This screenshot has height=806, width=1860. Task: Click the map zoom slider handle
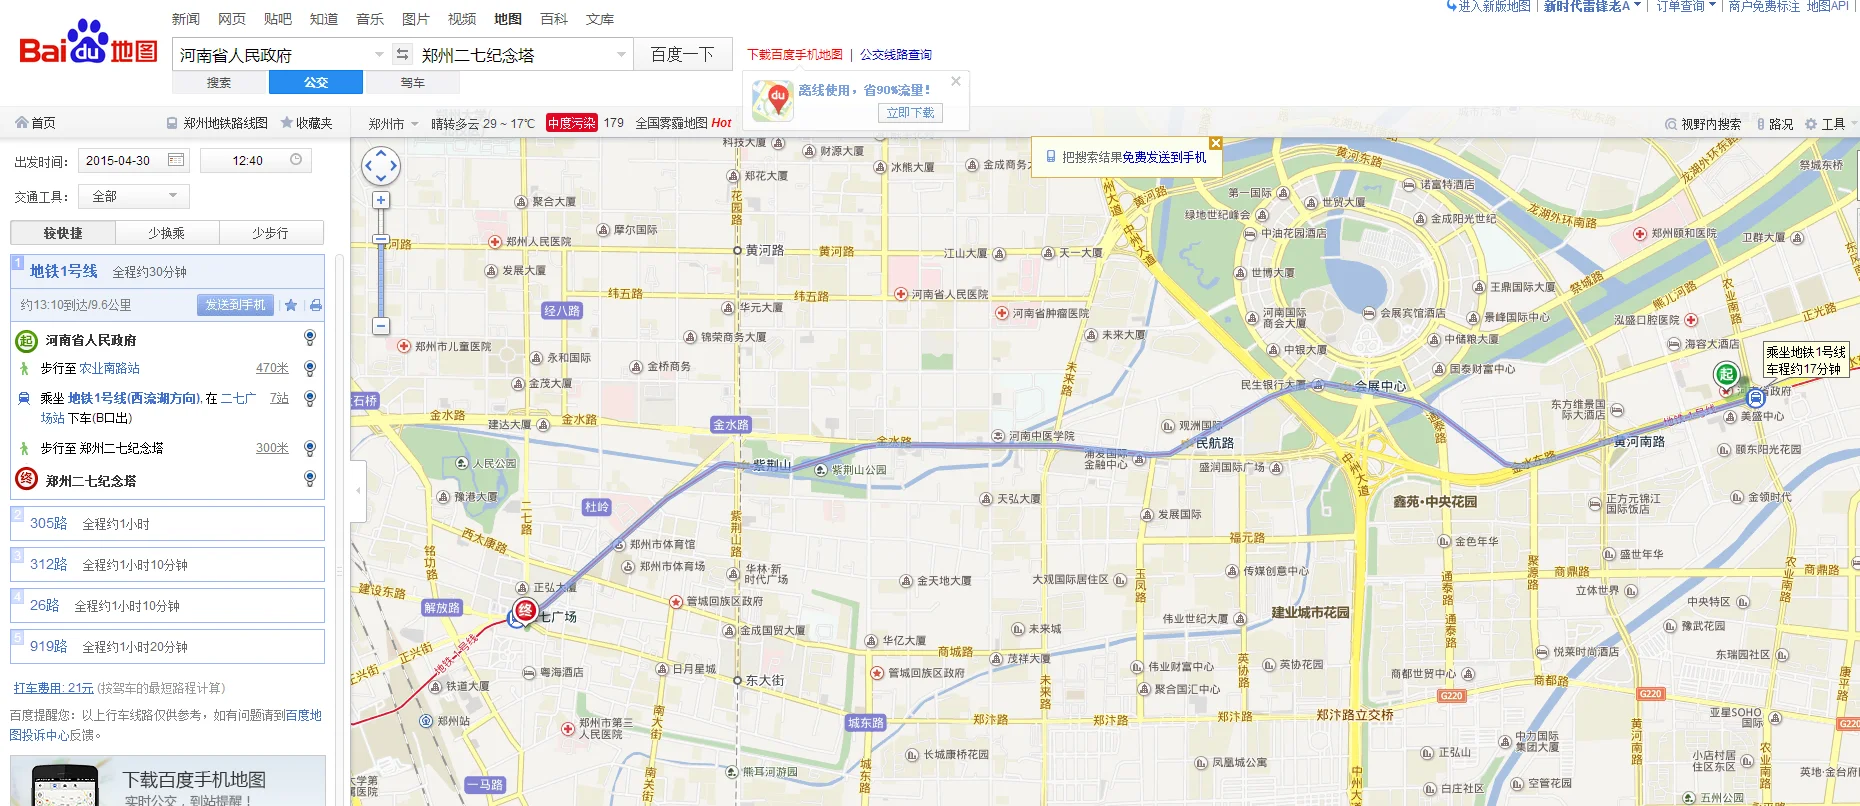[x=381, y=240]
